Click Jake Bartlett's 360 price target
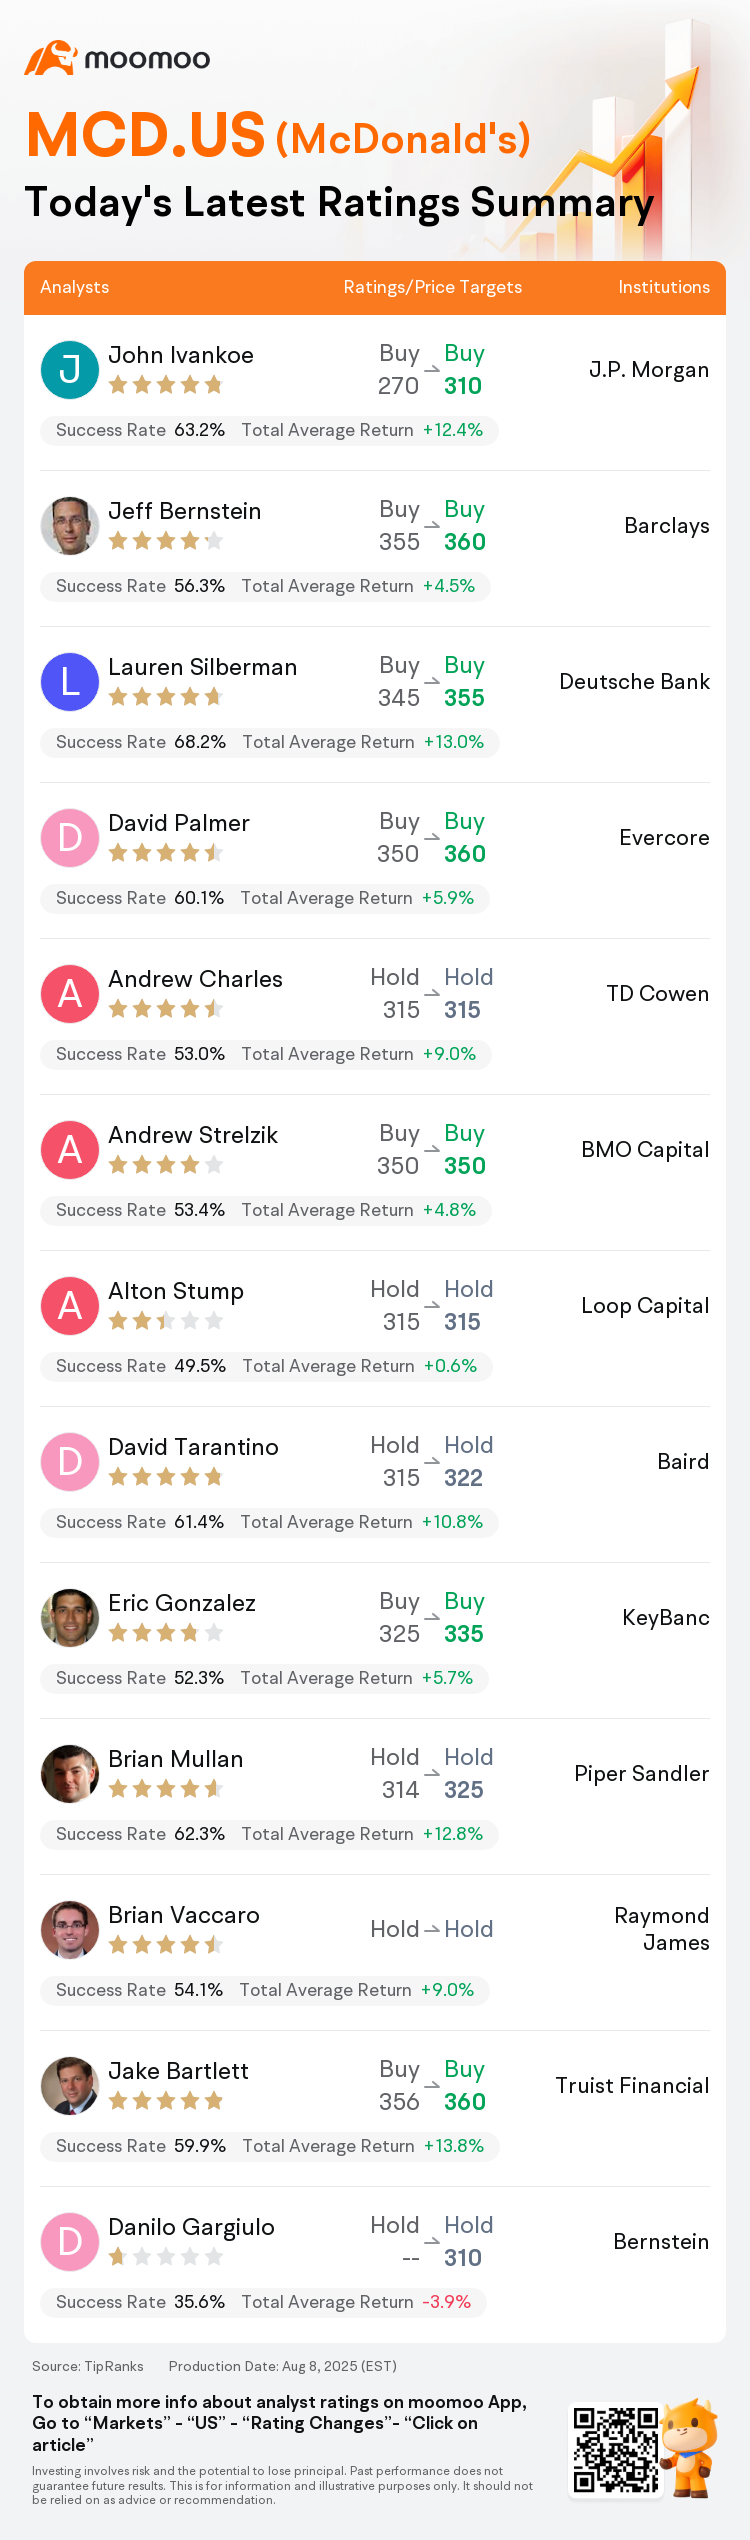This screenshot has width=750, height=2540. click(465, 2102)
